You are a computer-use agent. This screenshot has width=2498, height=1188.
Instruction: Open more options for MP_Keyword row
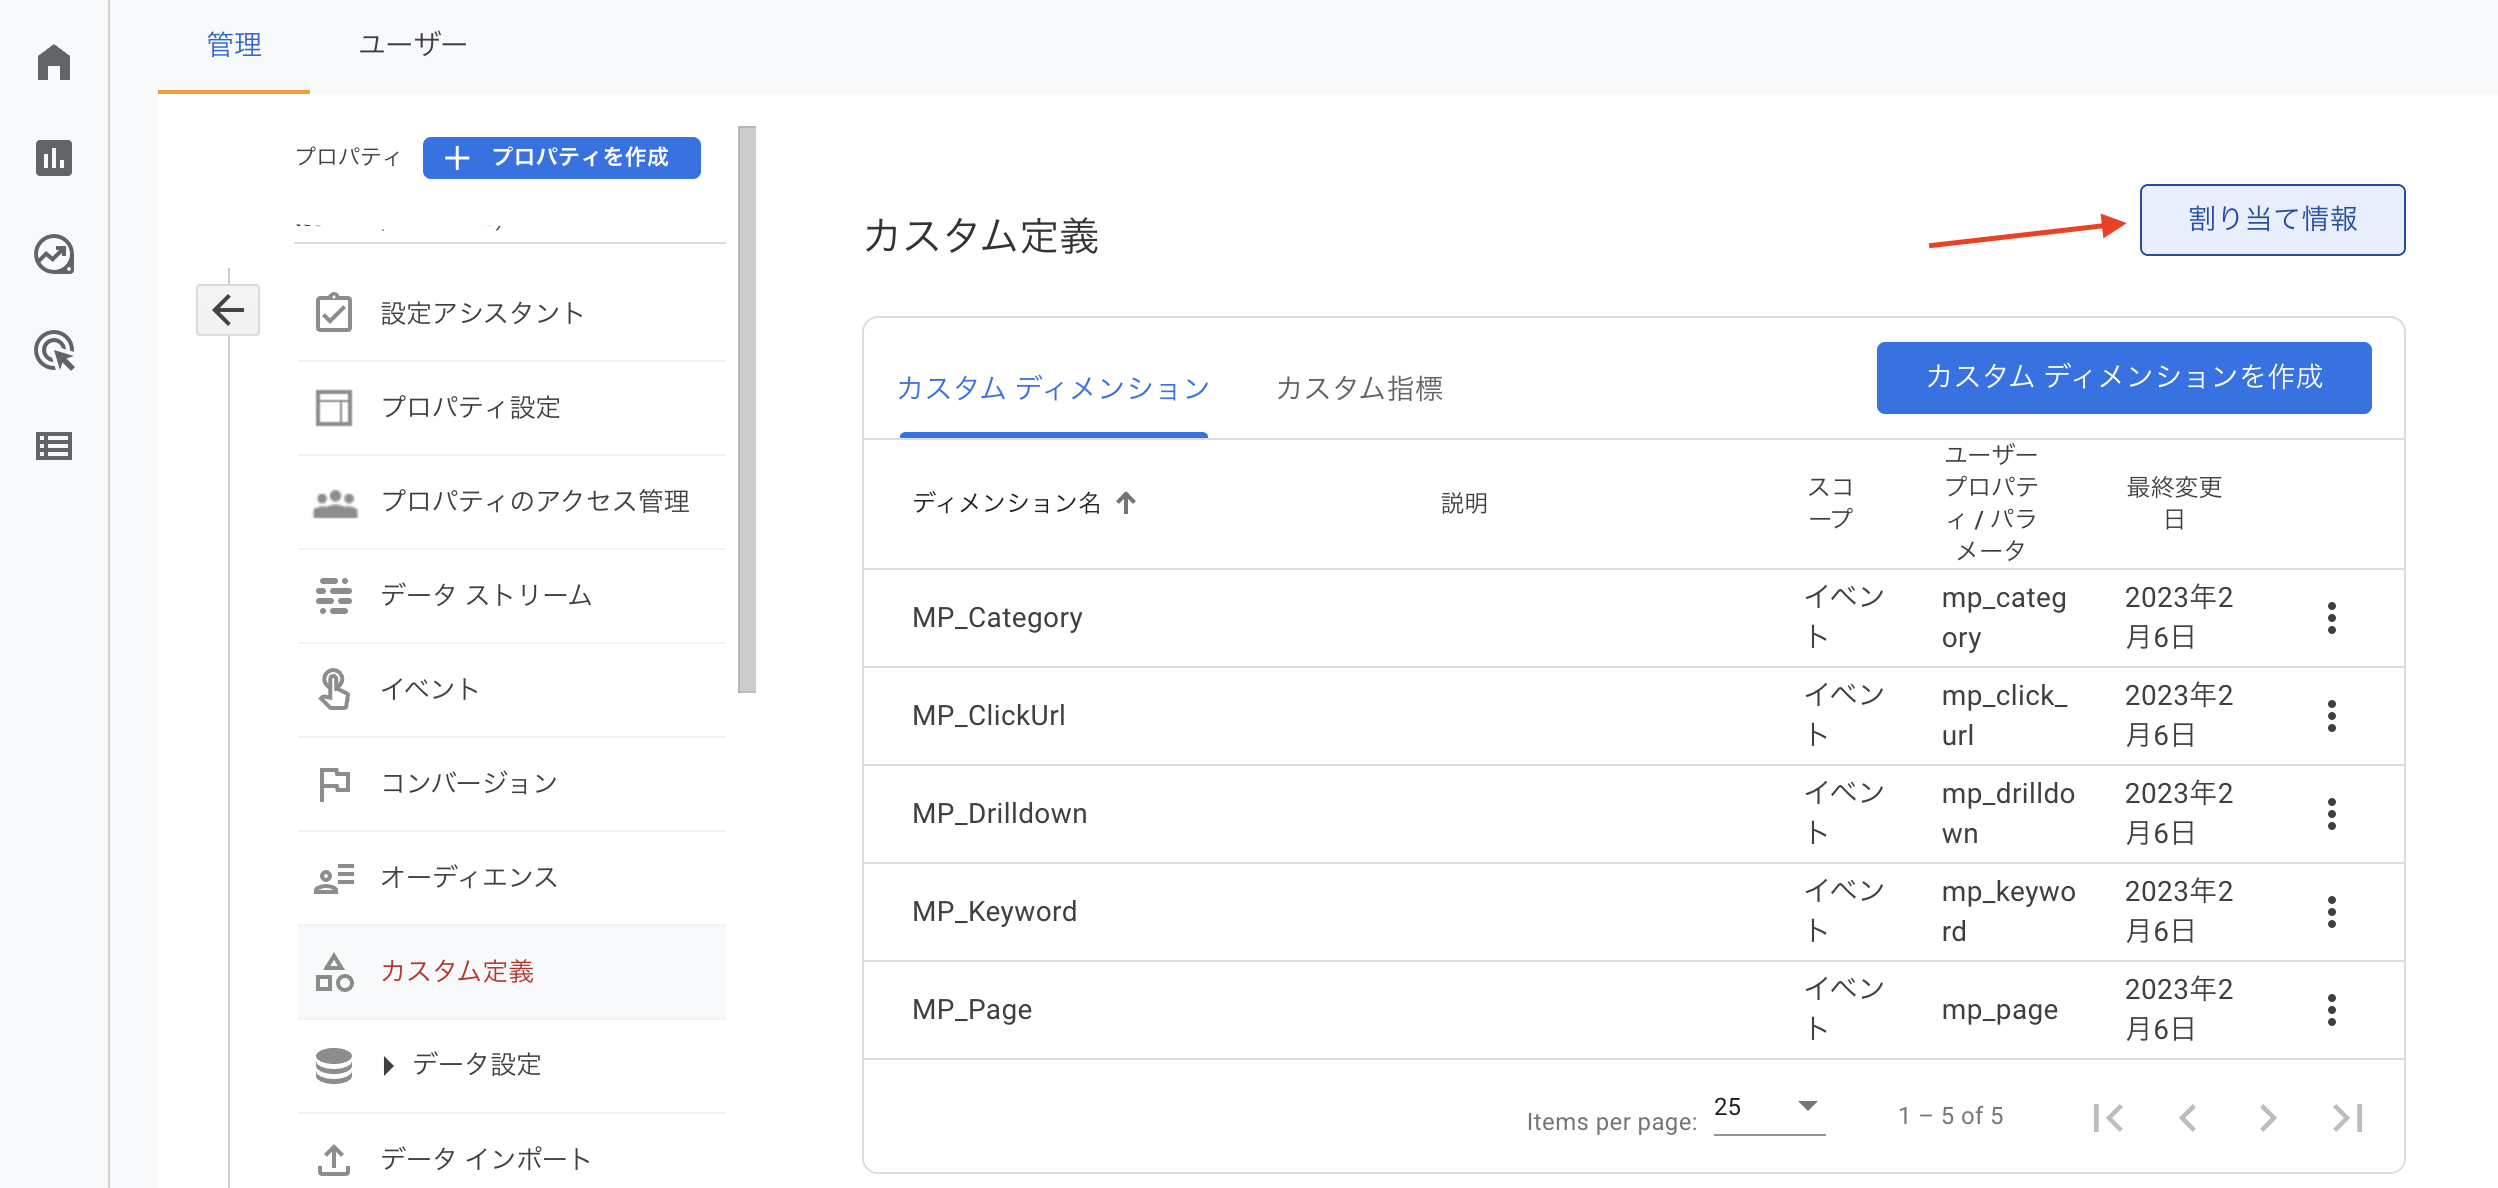coord(2331,912)
